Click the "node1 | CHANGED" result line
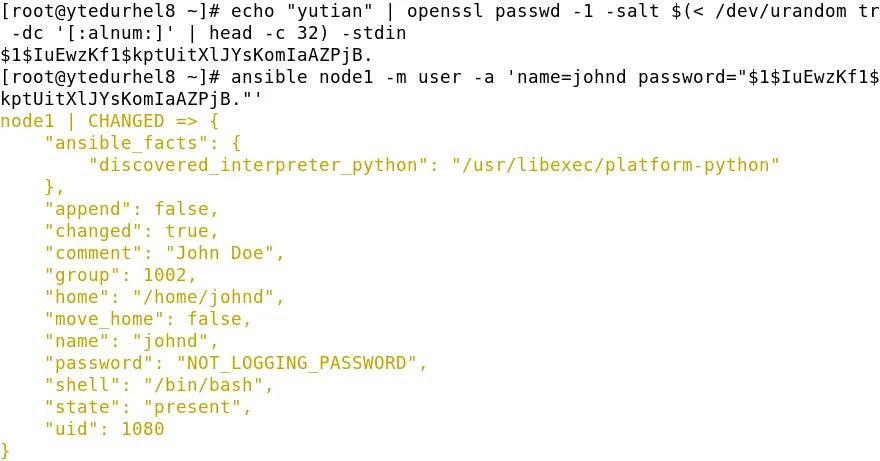Viewport: 880px width, 461px height. [109, 121]
